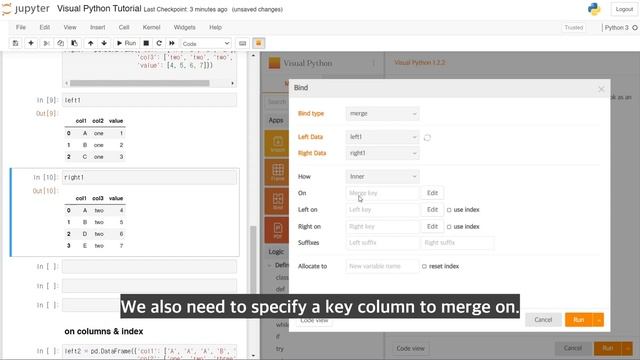Open the Bind type dropdown
The height and width of the screenshot is (360, 640).
(382, 113)
